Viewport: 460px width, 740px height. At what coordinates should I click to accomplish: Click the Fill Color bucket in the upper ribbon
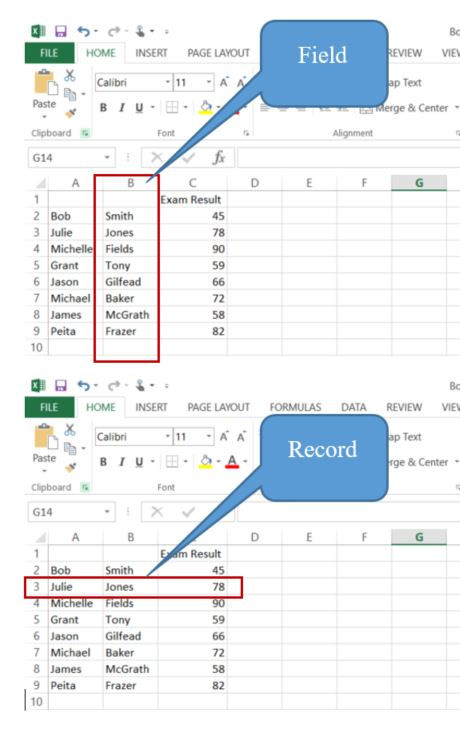tap(206, 108)
